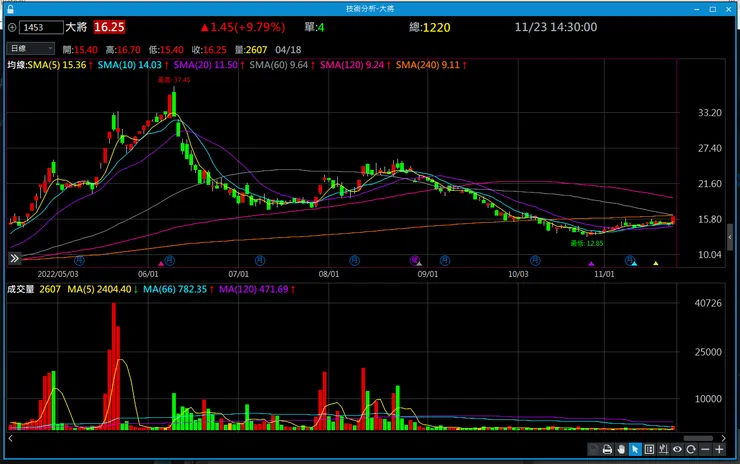Click the SMA(60) 9.64 indicator label
The width and height of the screenshot is (740, 464).
(x=278, y=65)
